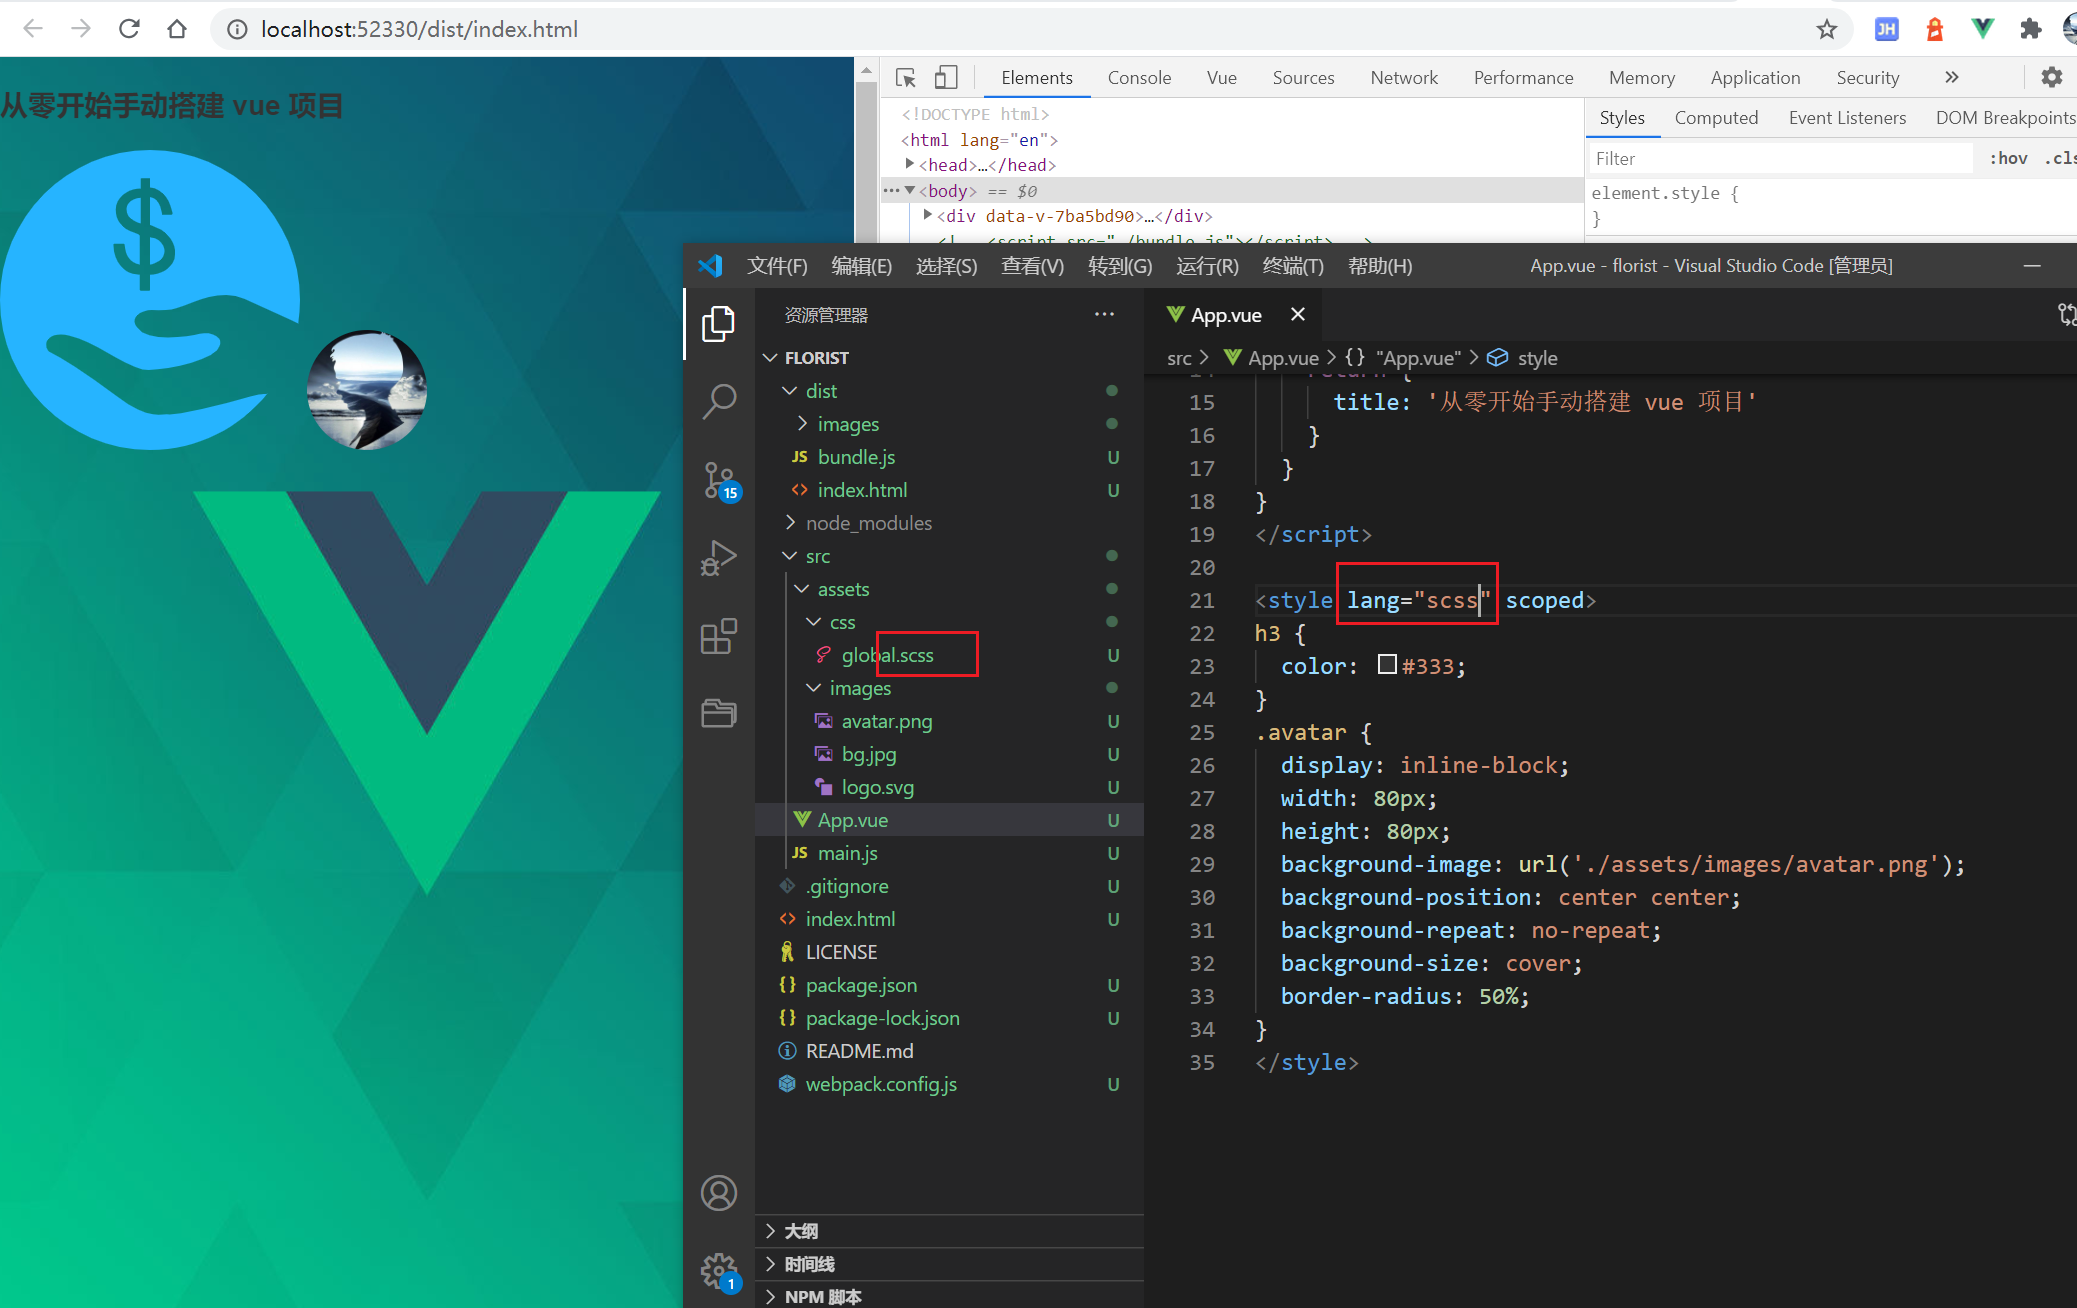Open DevTools settings gear
Screen dimensions: 2077x1308
point(2051,78)
